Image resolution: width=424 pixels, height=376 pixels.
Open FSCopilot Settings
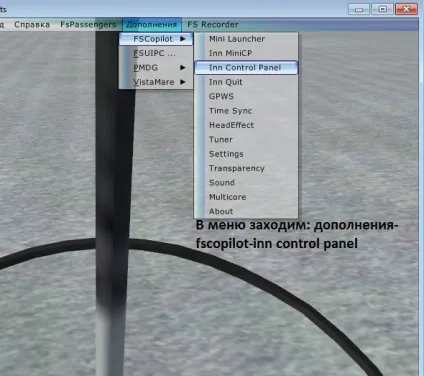(246, 154)
